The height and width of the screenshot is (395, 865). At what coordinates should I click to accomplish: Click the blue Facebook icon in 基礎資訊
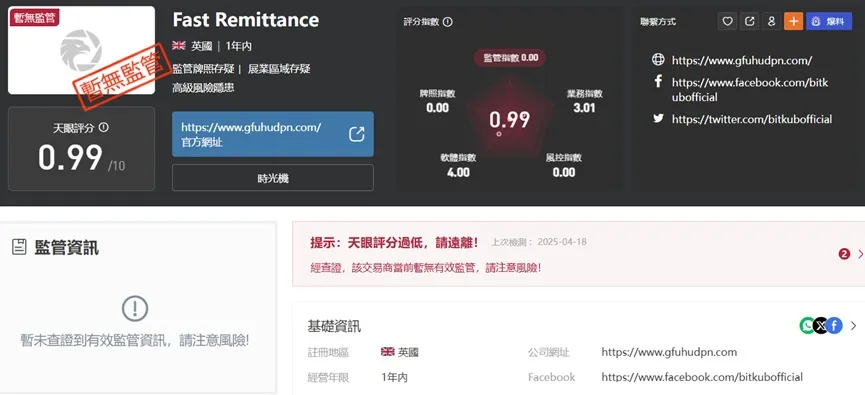coord(834,325)
